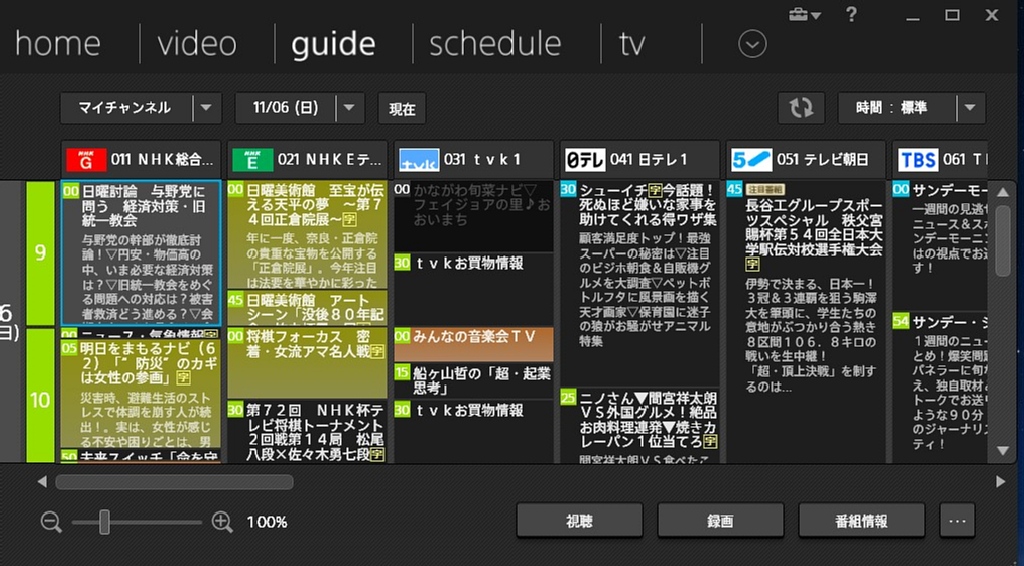Select かながわ旬菜ナビ program
The image size is (1024, 566).
pyautogui.click(x=473, y=216)
